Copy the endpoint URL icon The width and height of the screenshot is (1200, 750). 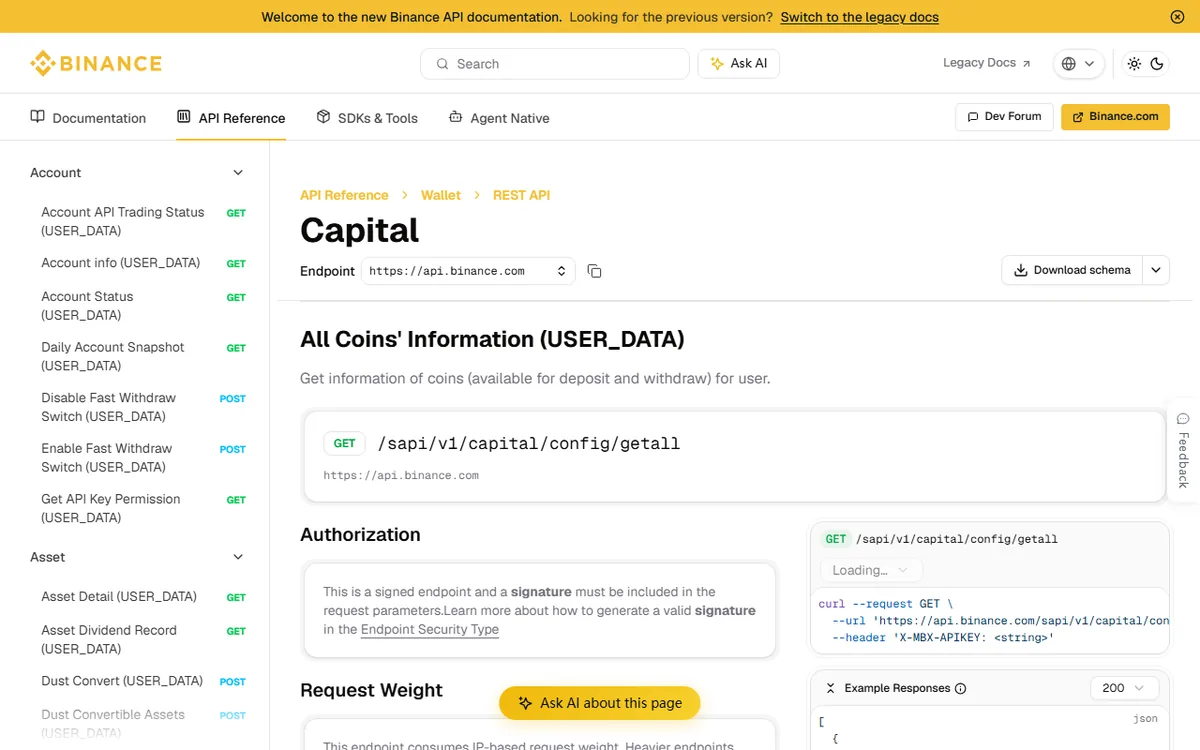[594, 271]
